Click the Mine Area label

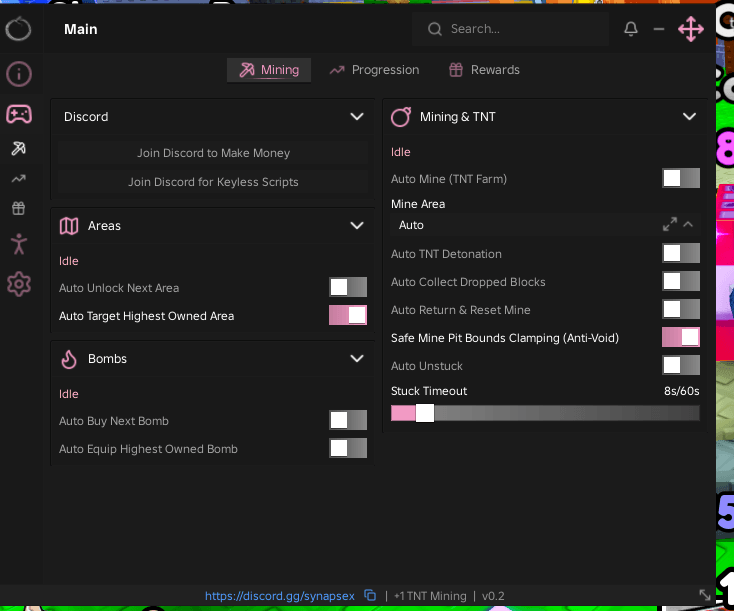click(418, 204)
